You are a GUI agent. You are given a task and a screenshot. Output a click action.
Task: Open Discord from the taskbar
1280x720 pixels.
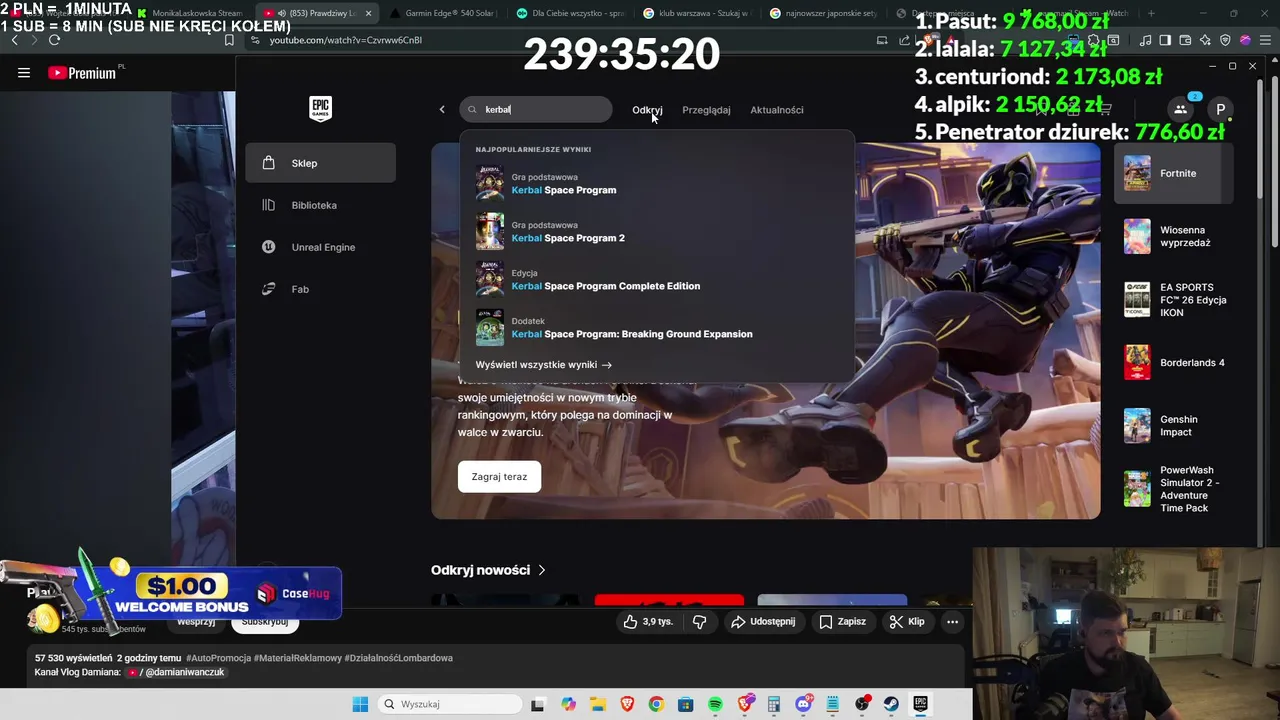[x=804, y=704]
